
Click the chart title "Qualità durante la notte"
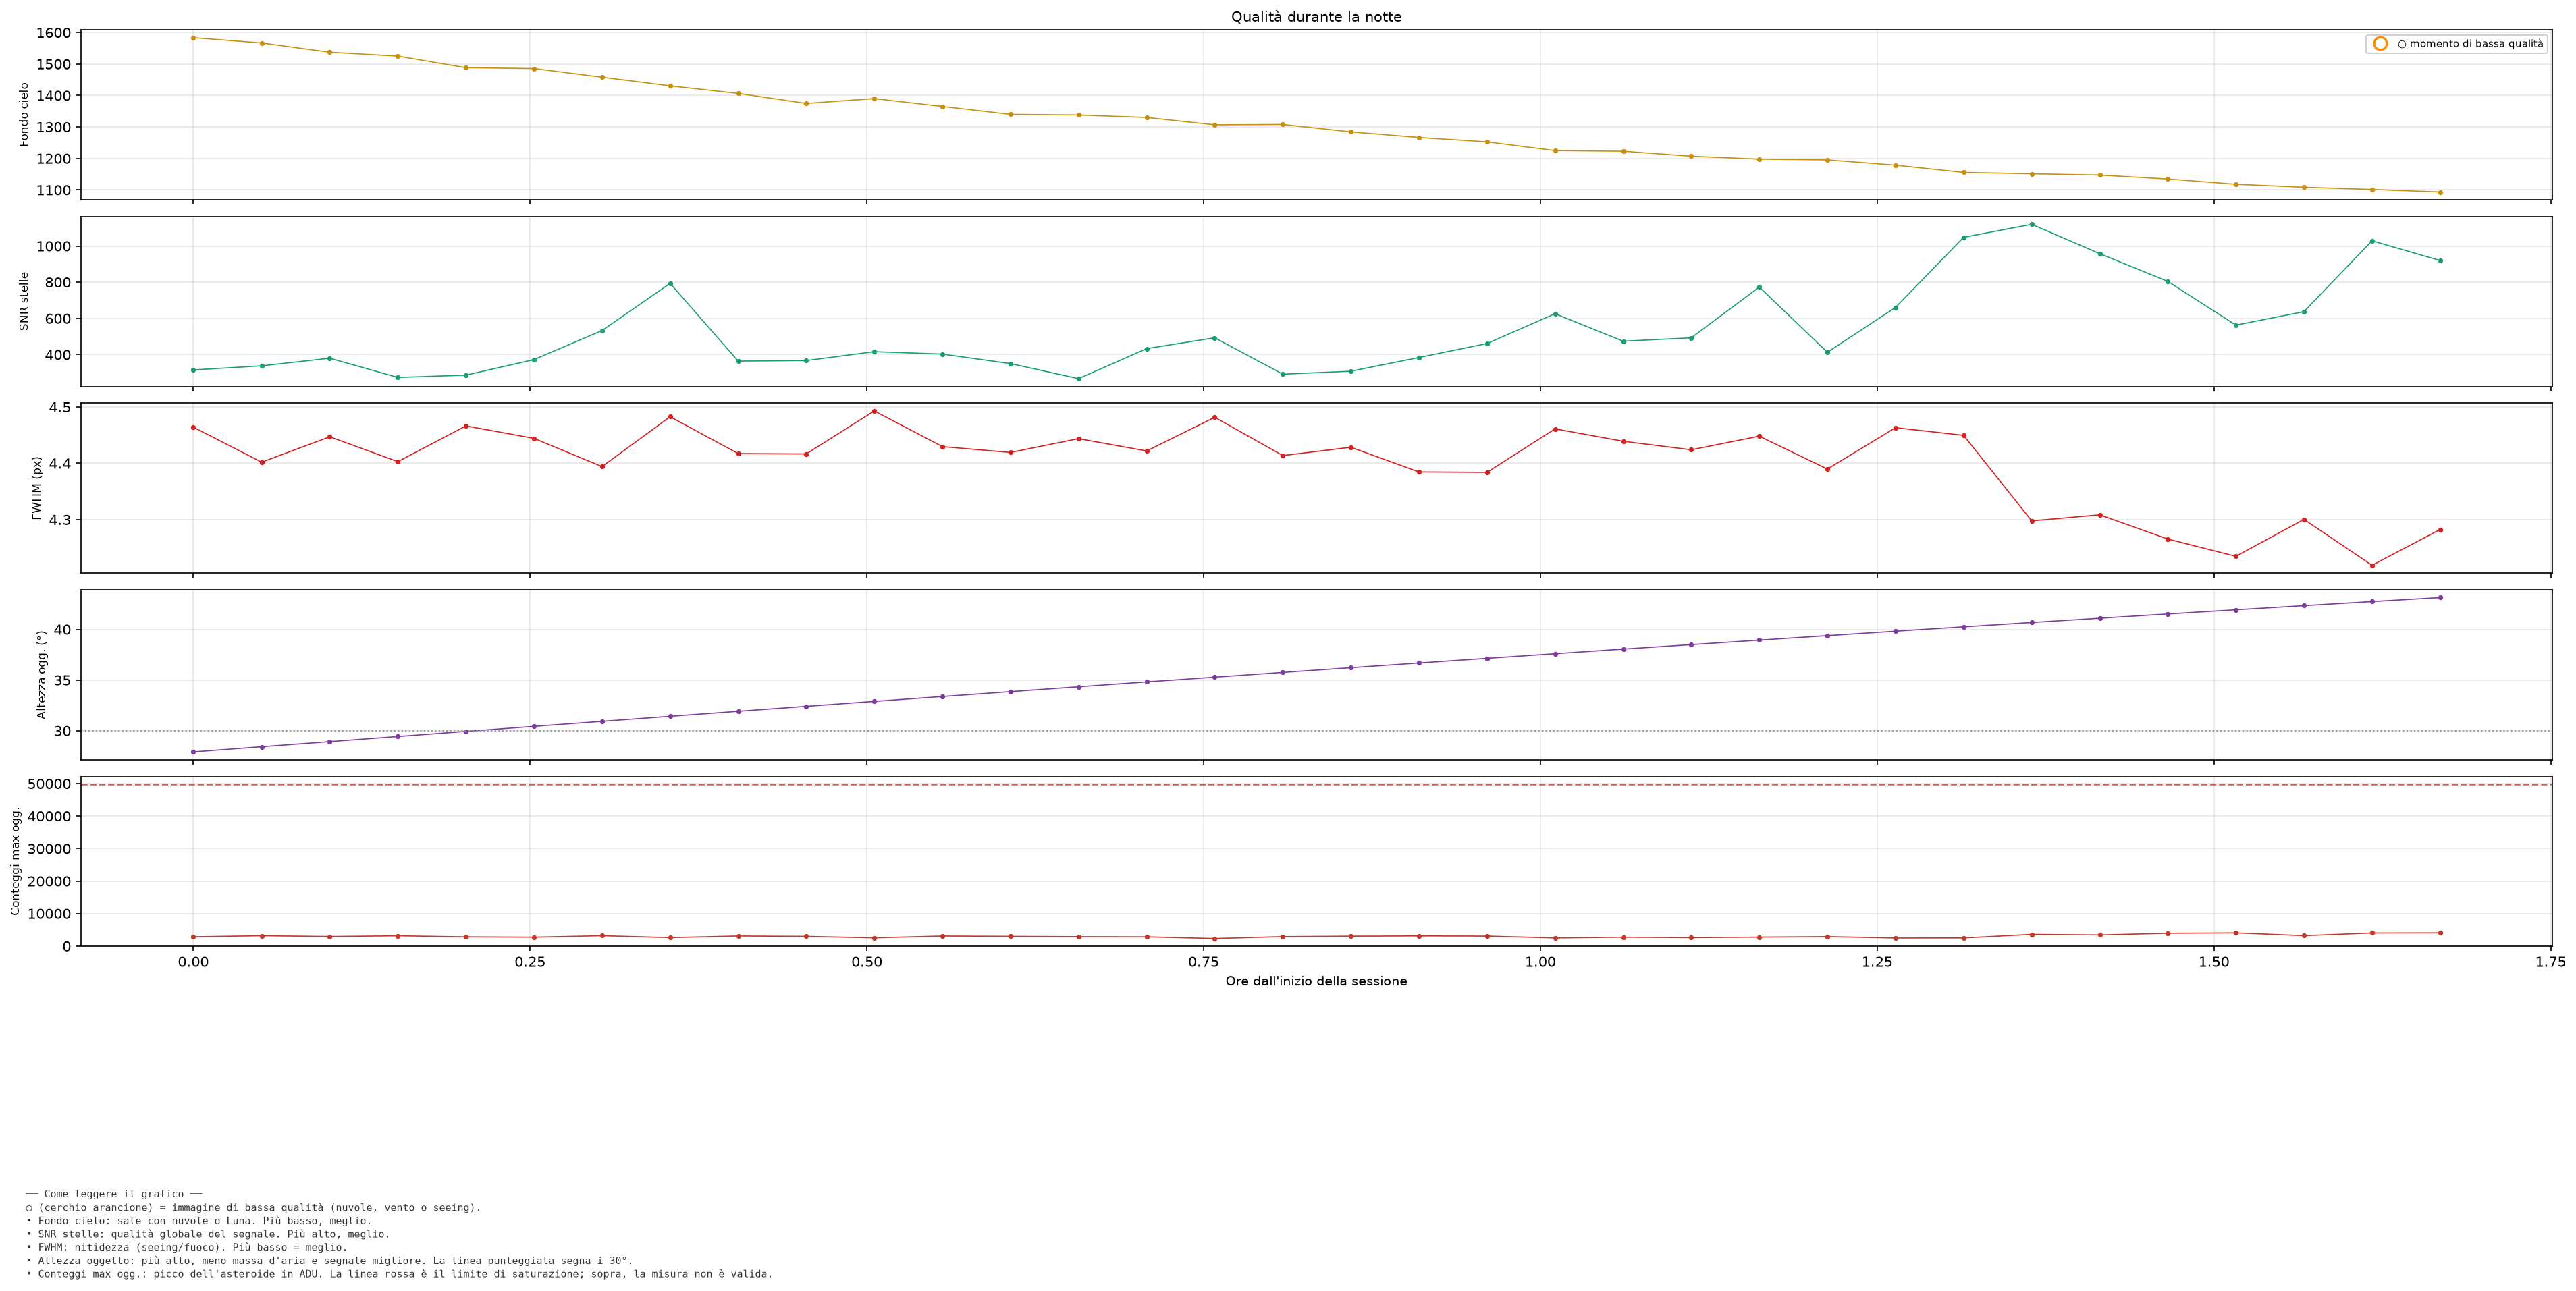tap(1316, 17)
